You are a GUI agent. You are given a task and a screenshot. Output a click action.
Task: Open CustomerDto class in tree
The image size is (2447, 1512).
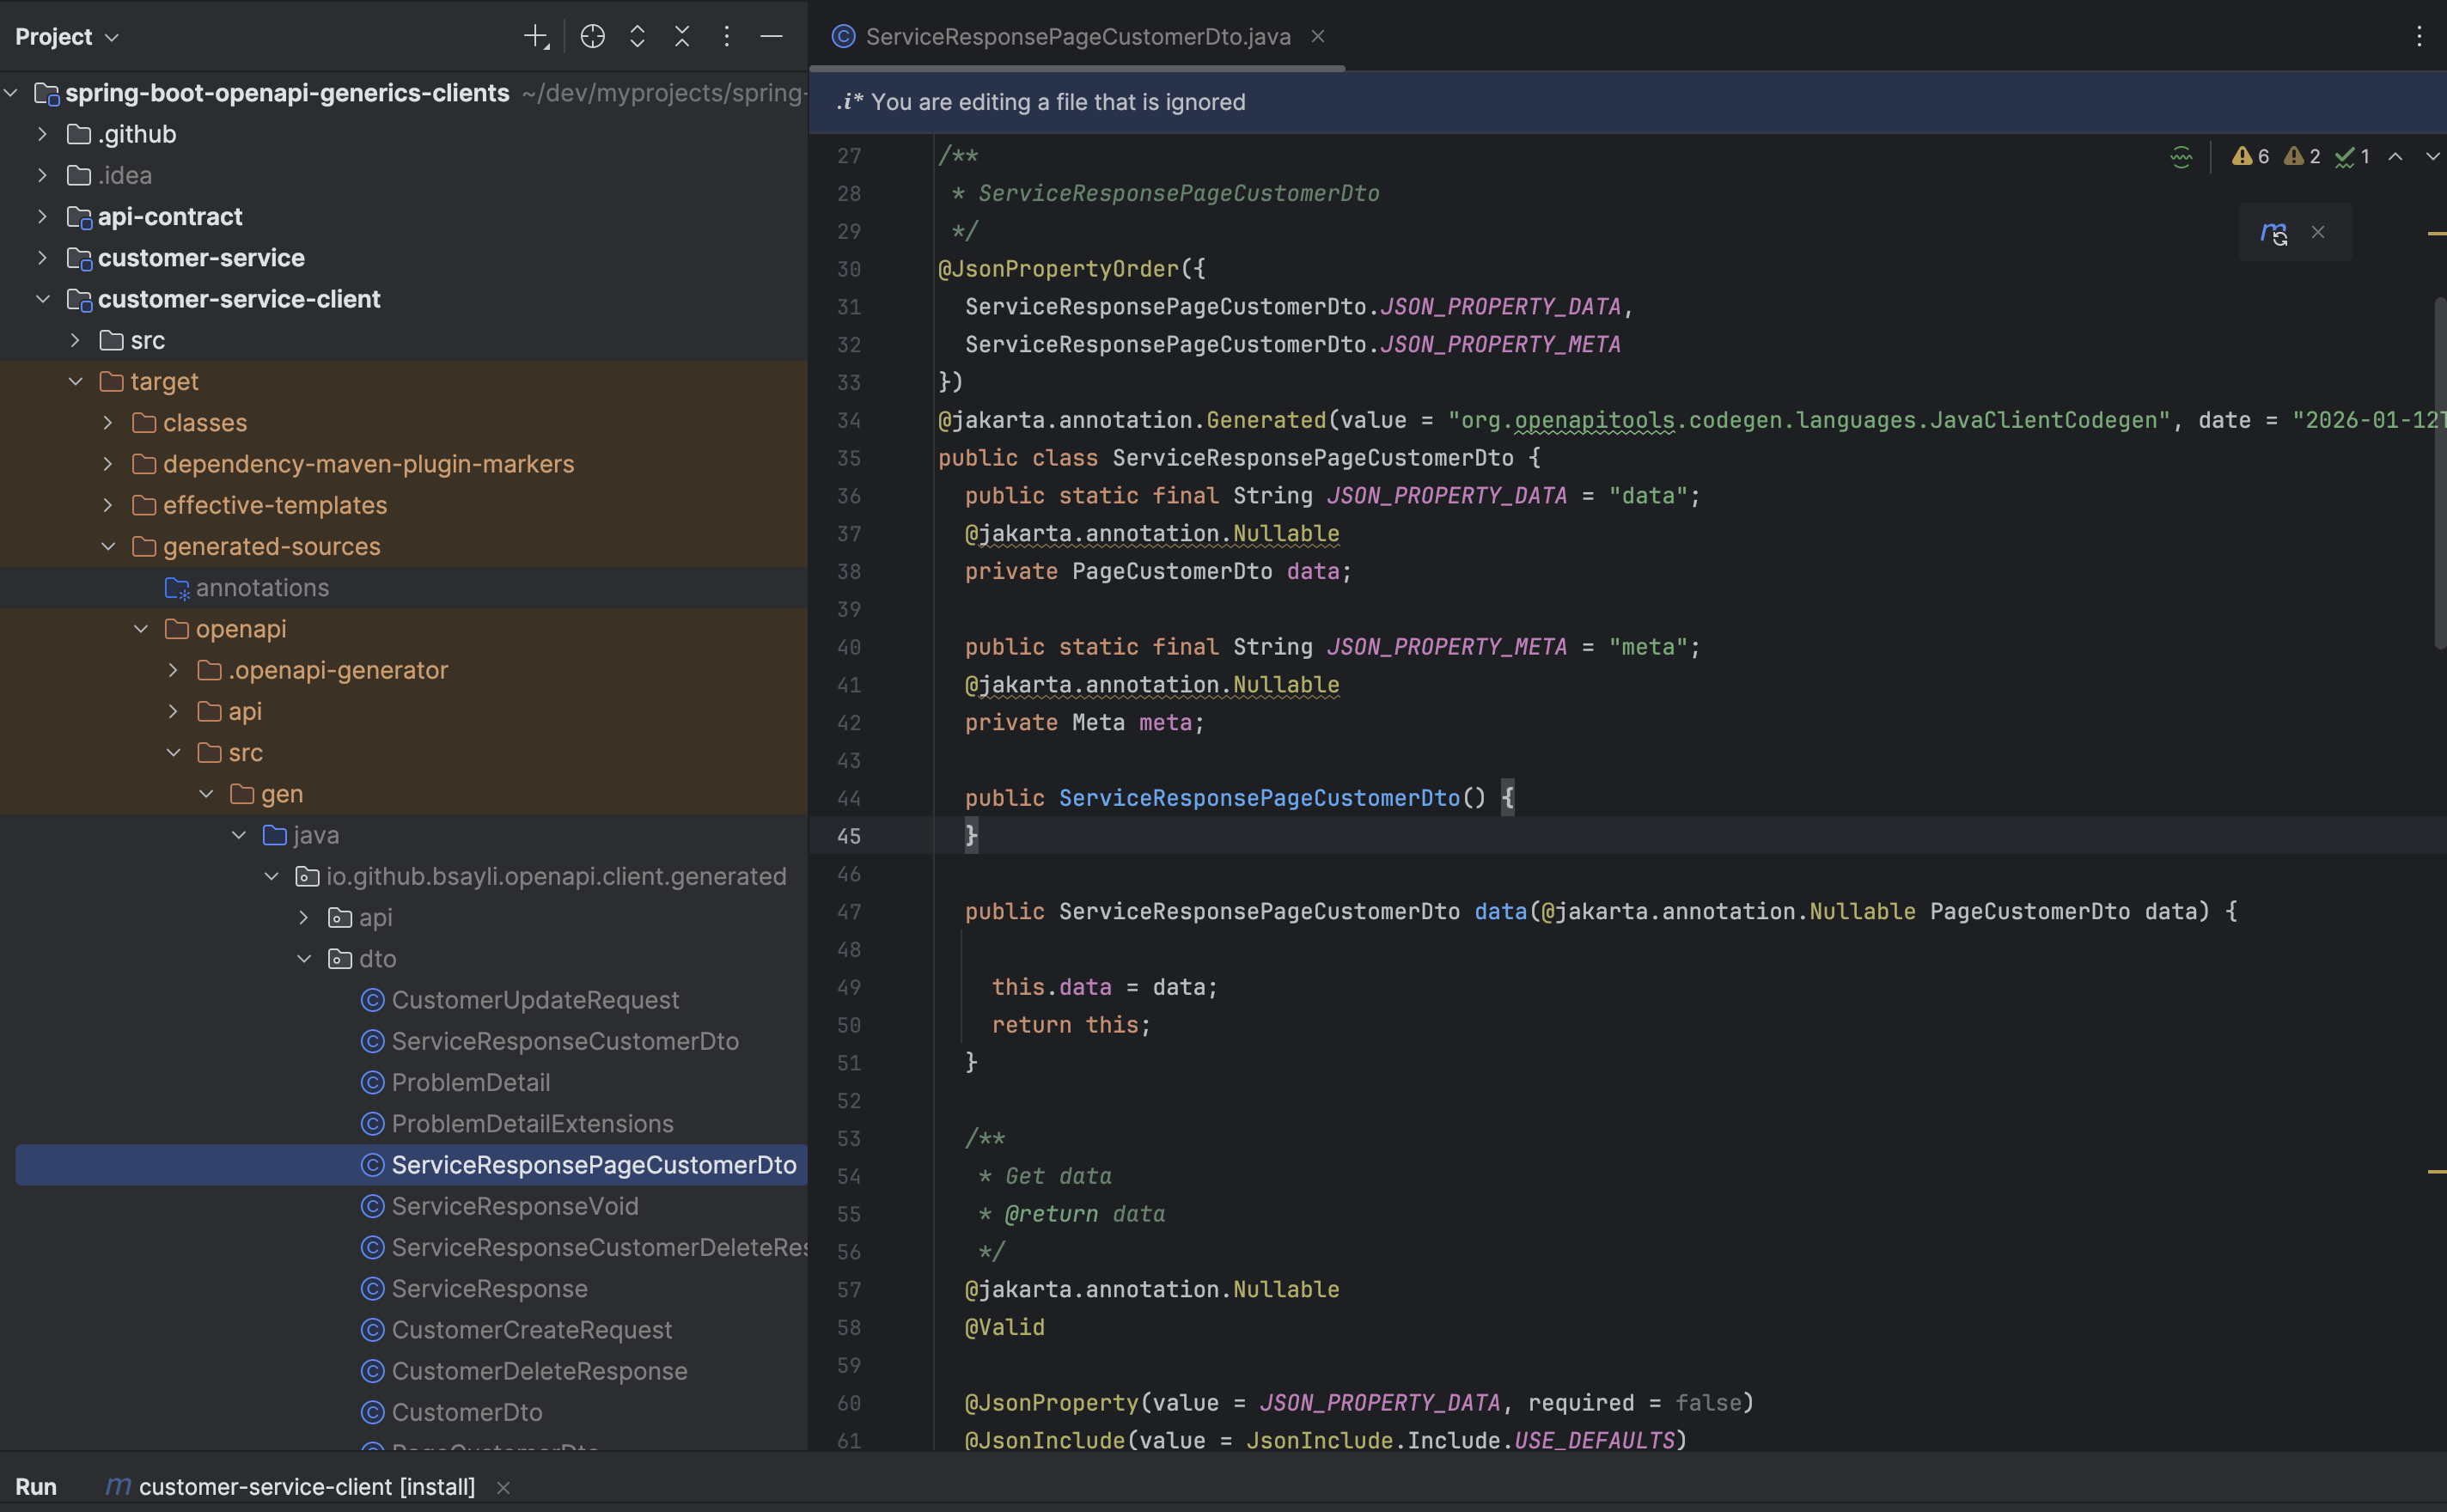pos(466,1411)
